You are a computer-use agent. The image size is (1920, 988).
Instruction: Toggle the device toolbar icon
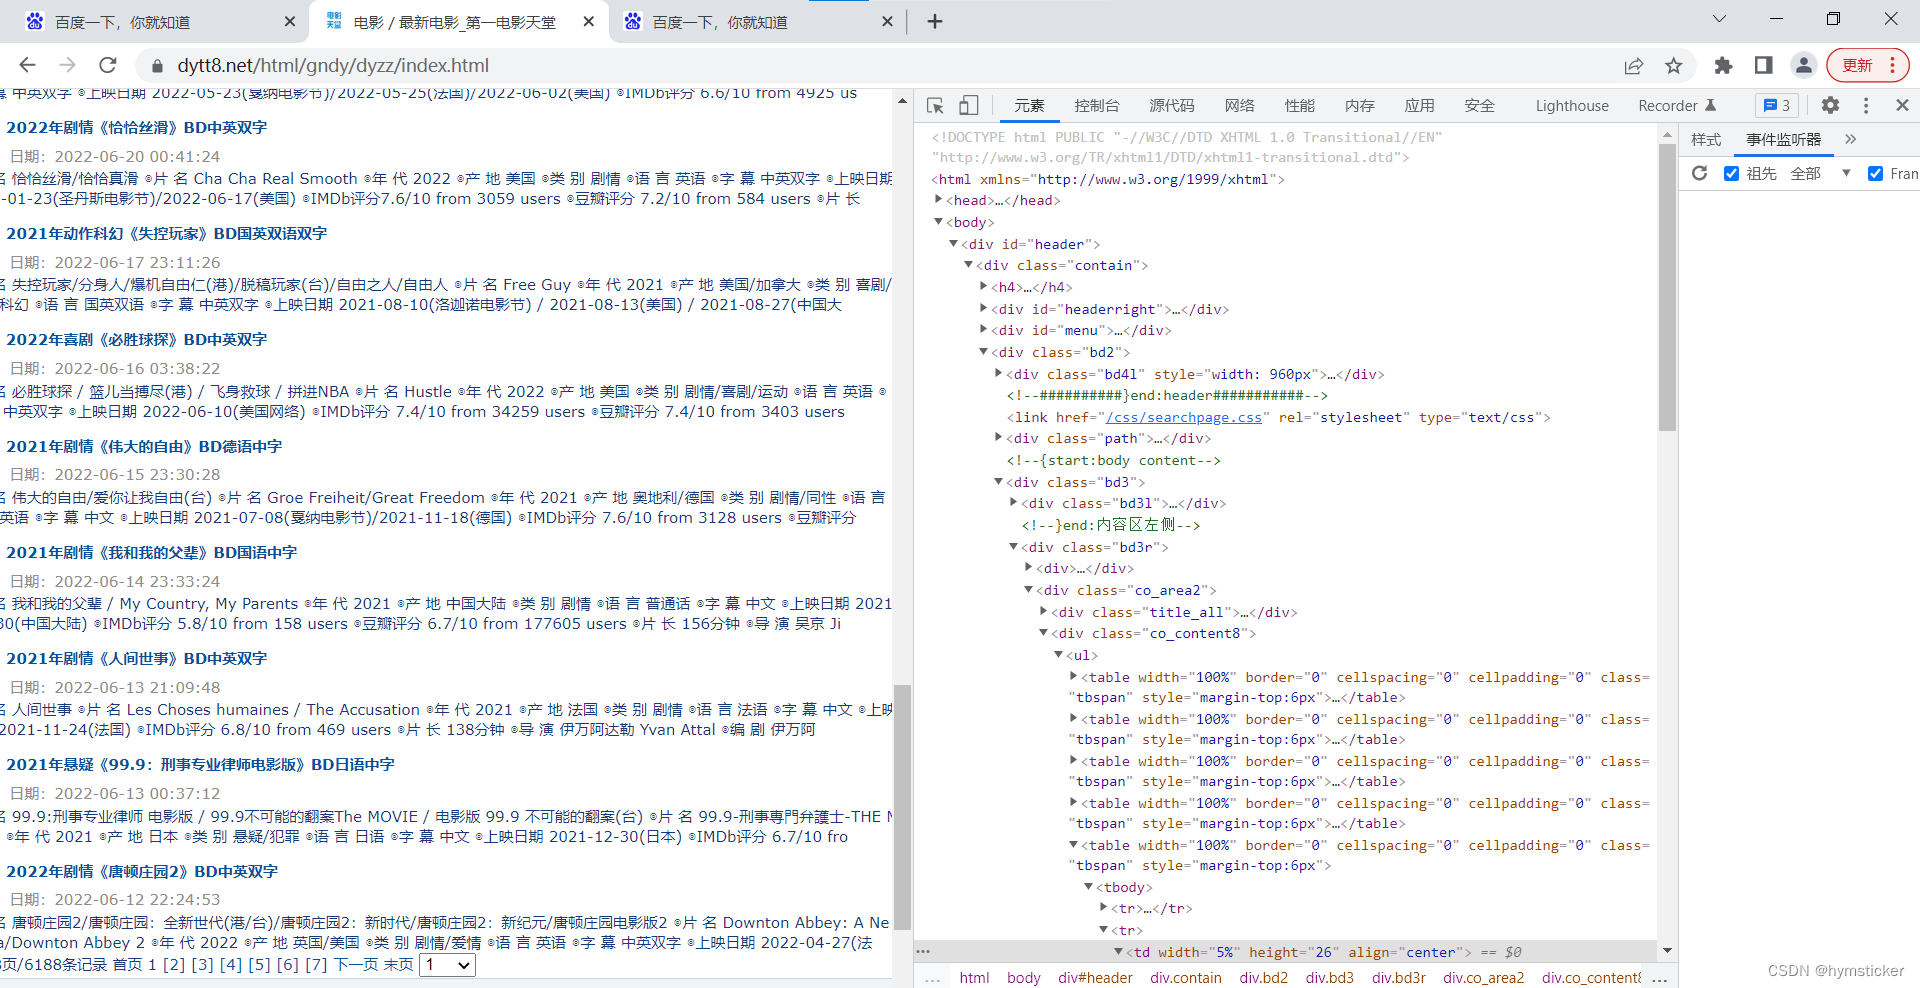[968, 105]
